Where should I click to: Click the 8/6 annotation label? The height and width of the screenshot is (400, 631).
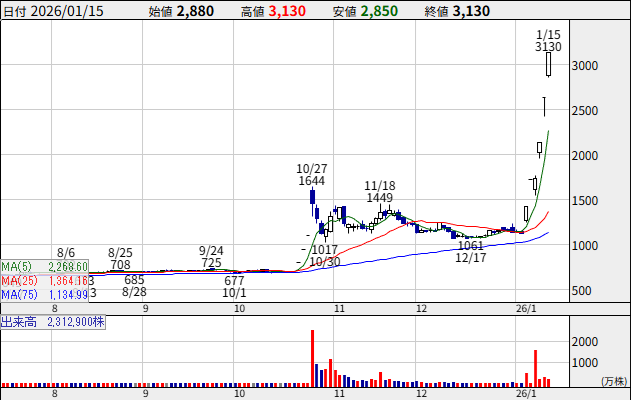click(x=66, y=253)
